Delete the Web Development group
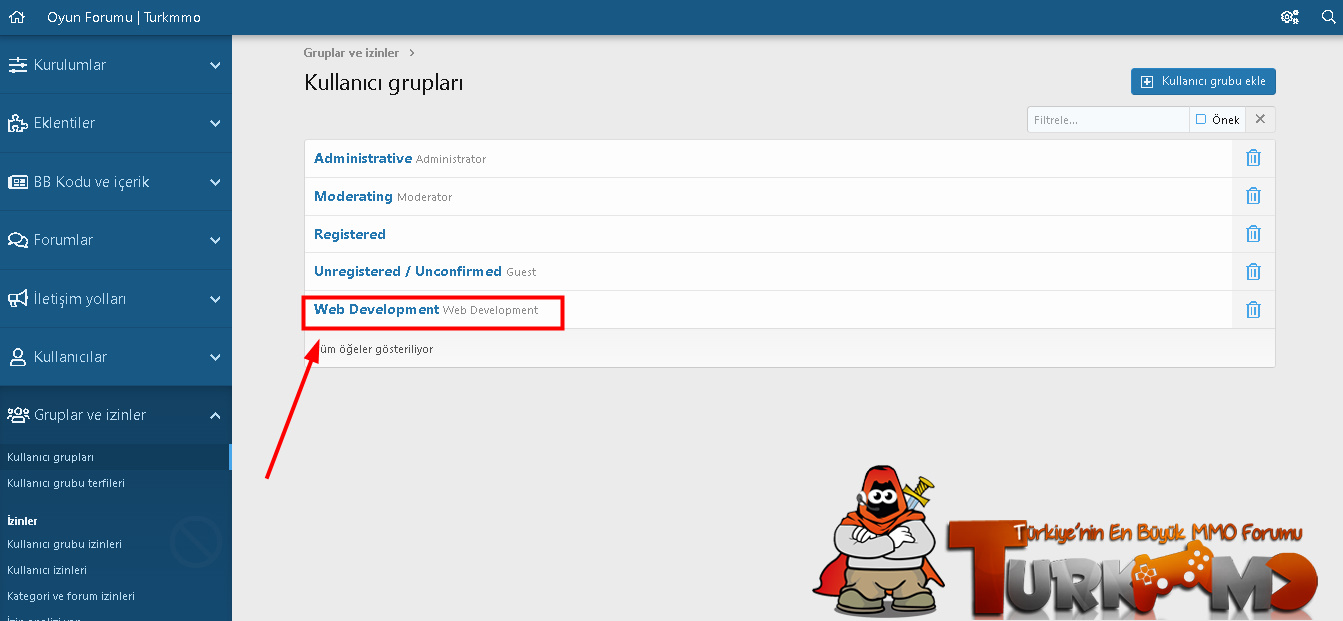Screen dimensions: 1343x621 pyautogui.click(x=1253, y=310)
